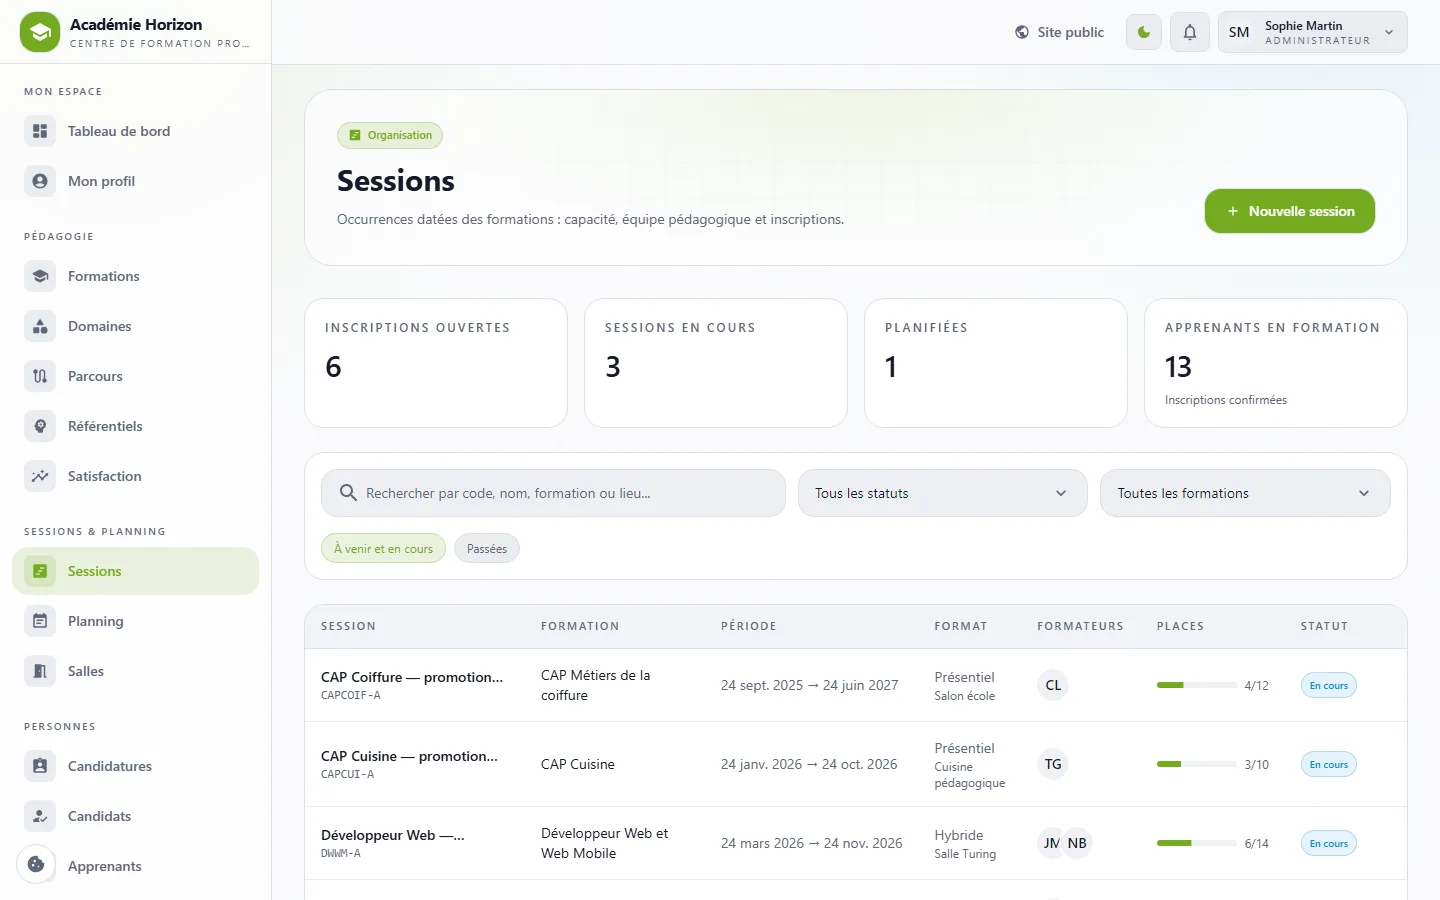Click the 6/14 places progress bar
This screenshot has height=900, width=1440.
[1197, 843]
